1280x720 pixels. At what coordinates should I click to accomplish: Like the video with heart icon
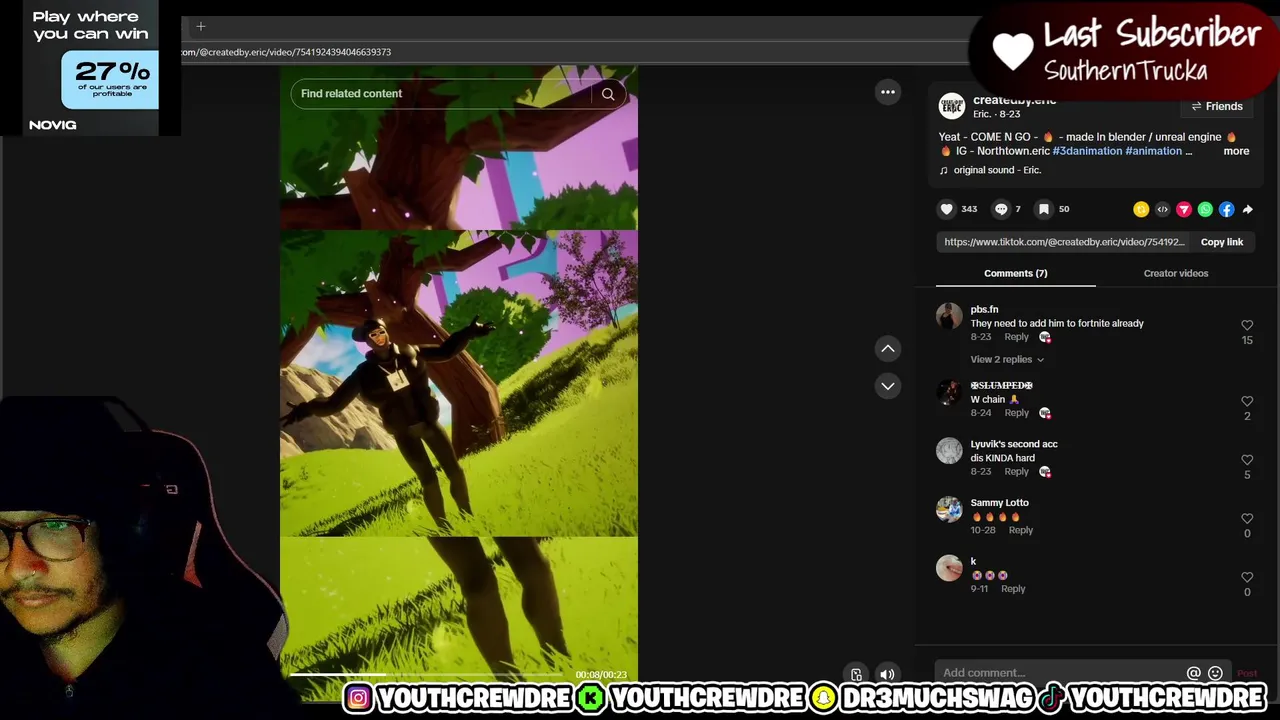947,209
